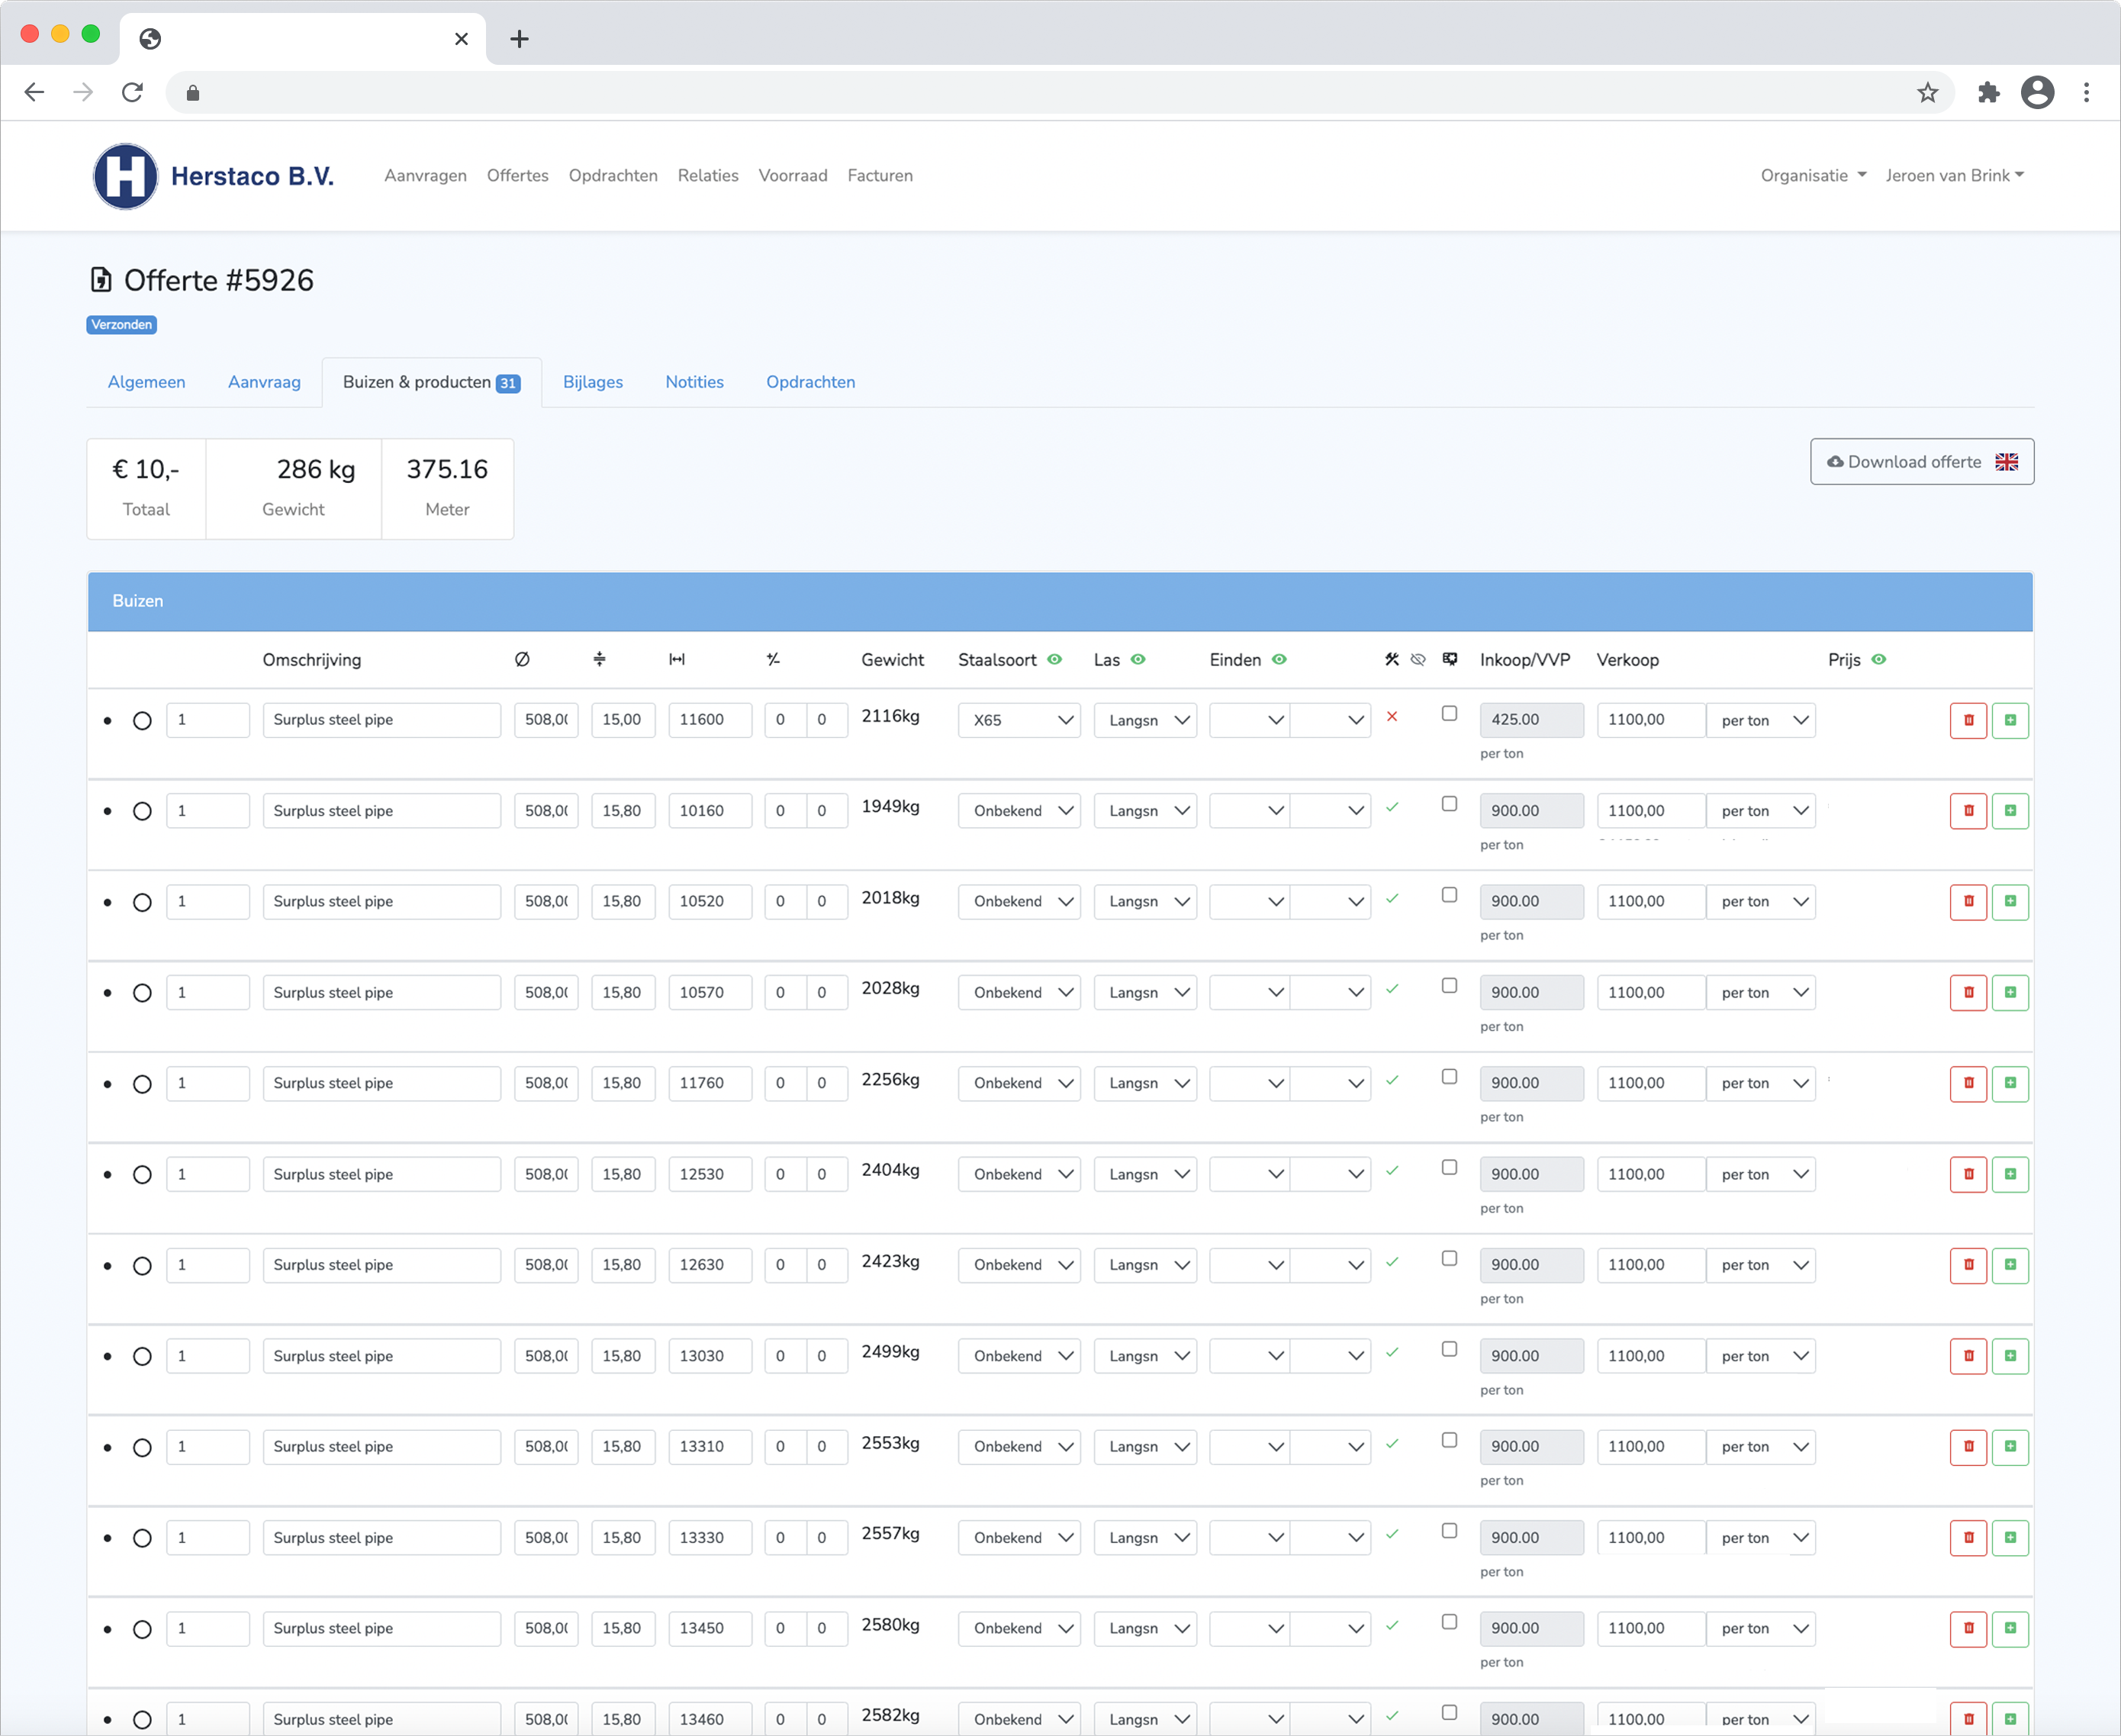This screenshot has height=1736, width=2121.
Task: Click the crossed-out eye header icon
Action: coord(1418,659)
